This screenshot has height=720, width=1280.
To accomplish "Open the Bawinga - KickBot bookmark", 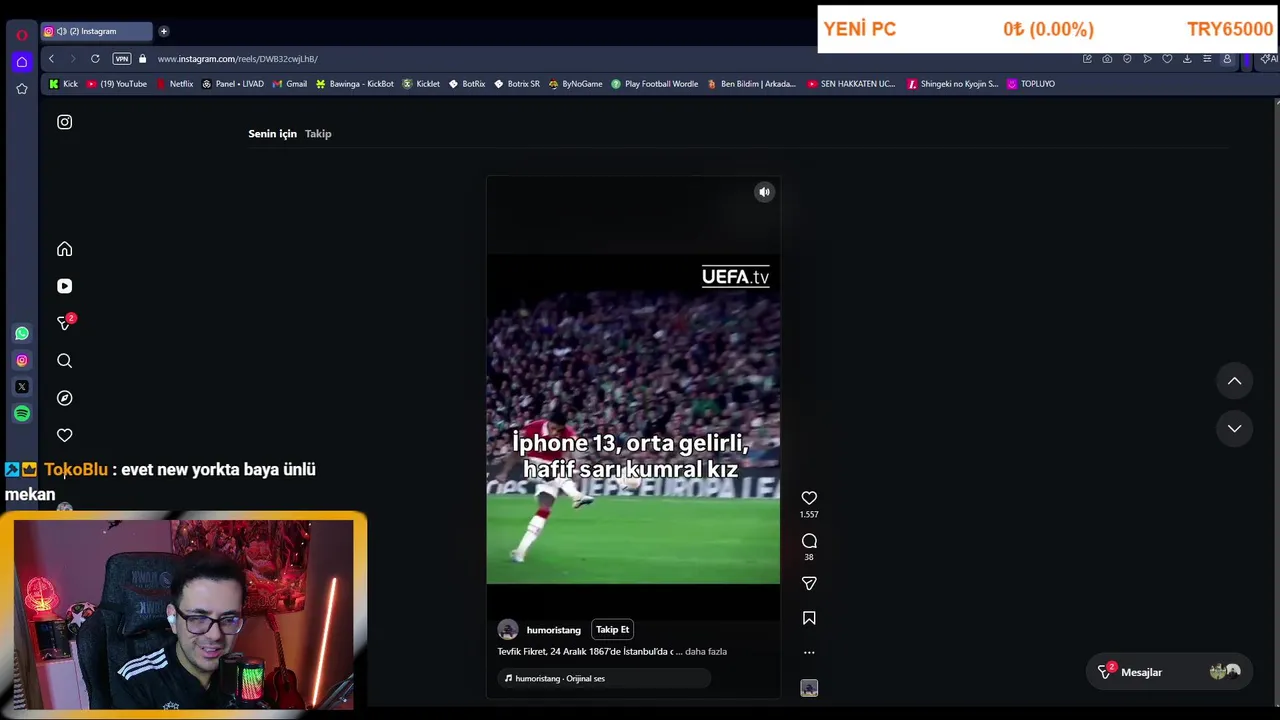I will coord(355,84).
